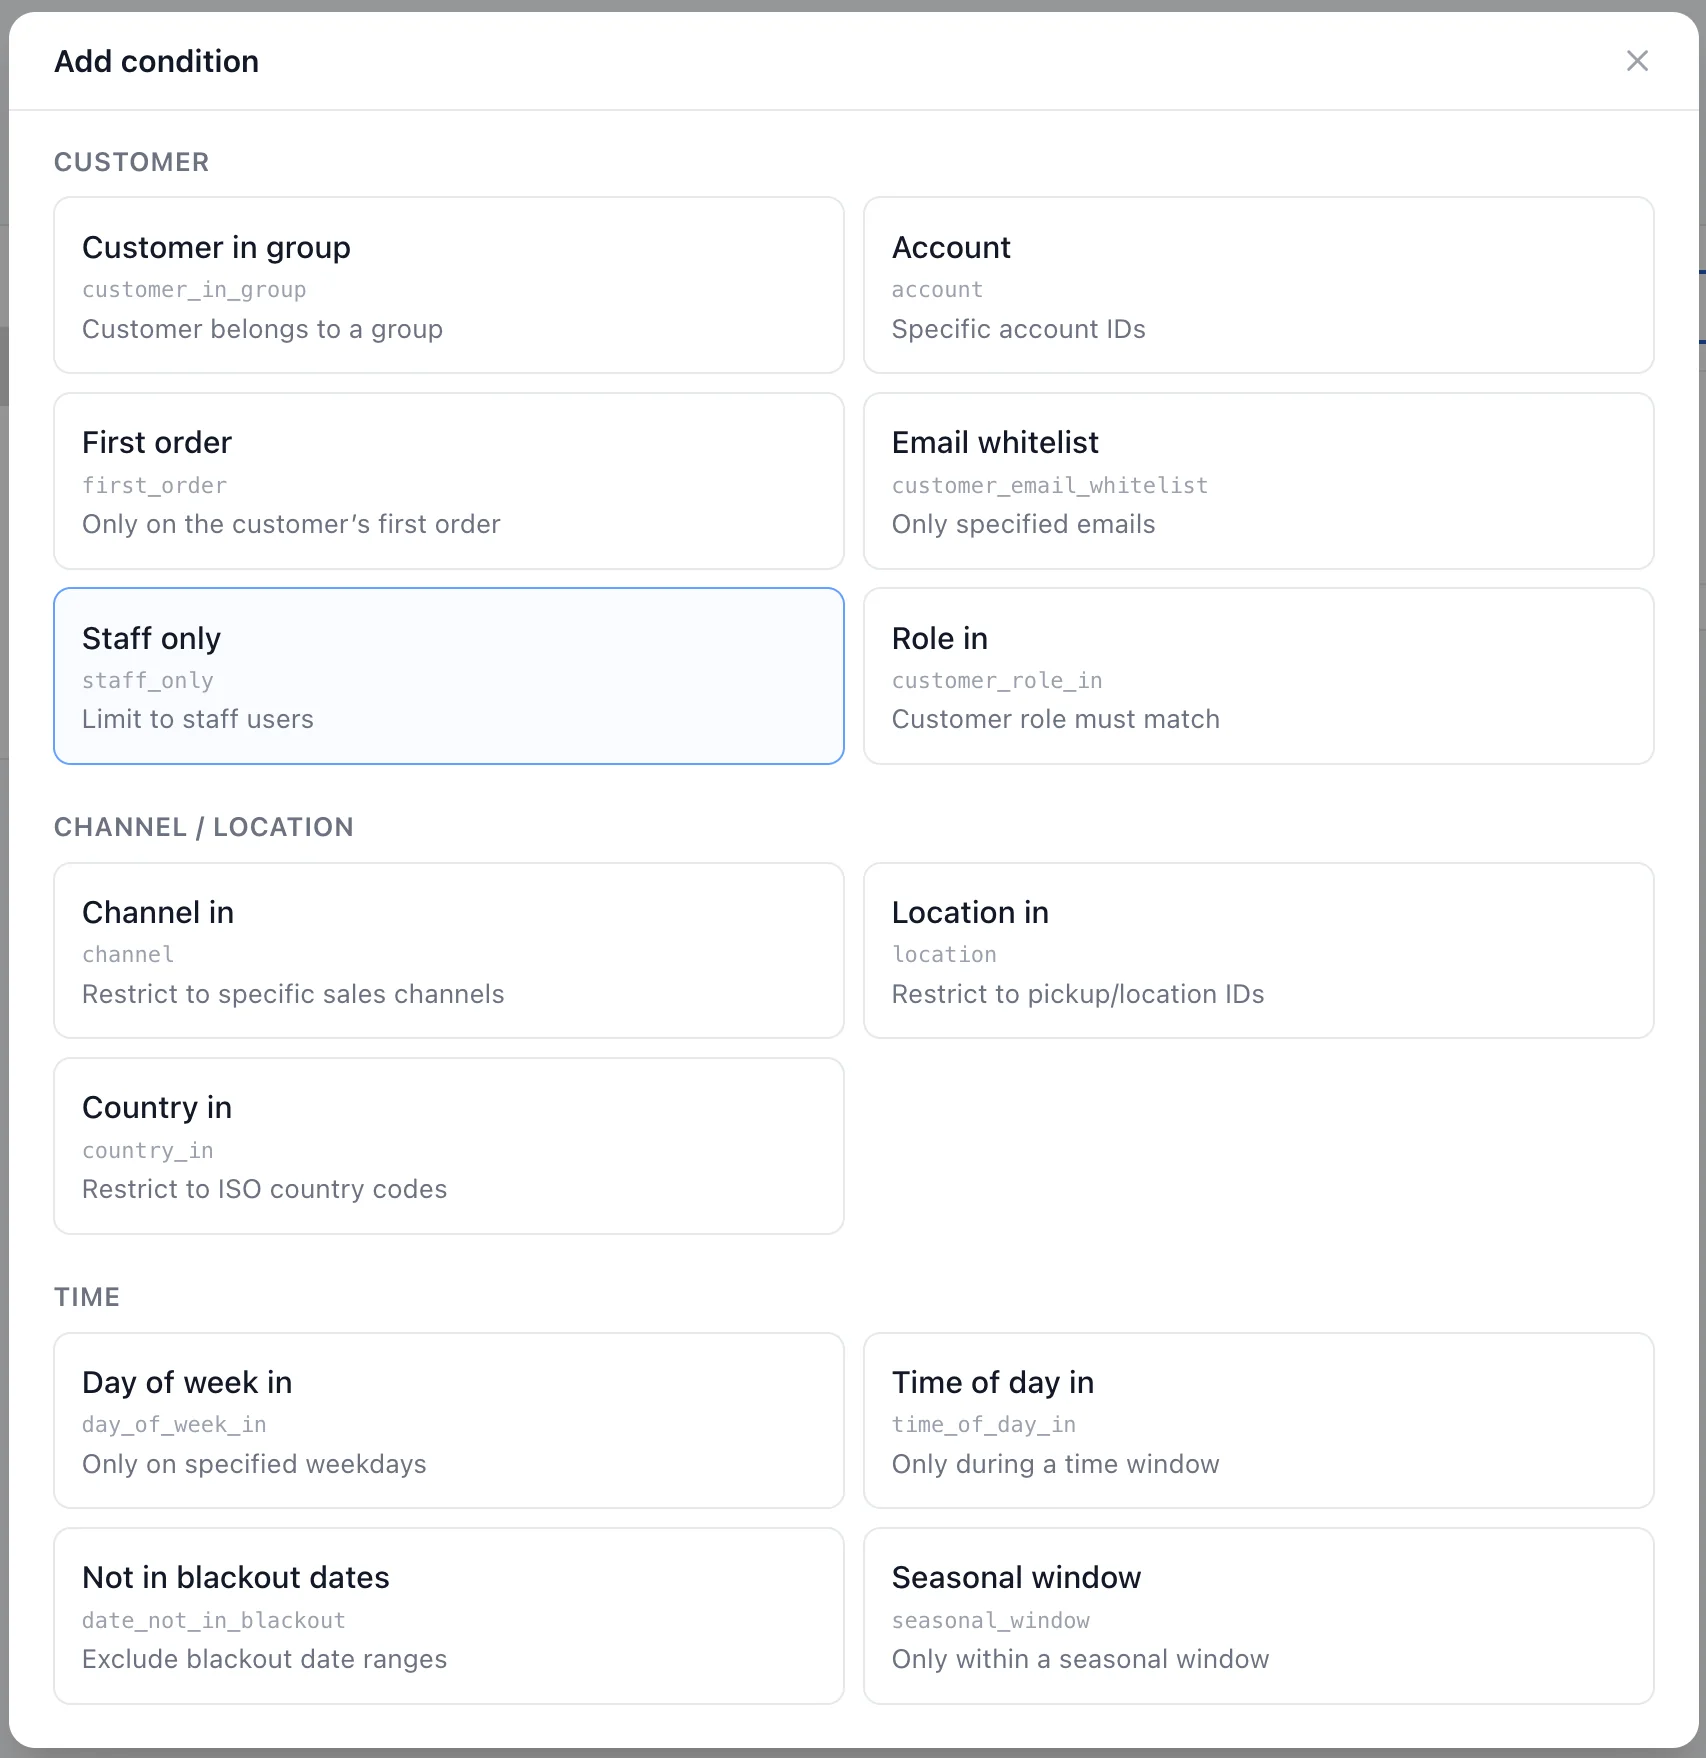Choose the Seasonal window condition

[x=1258, y=1616]
